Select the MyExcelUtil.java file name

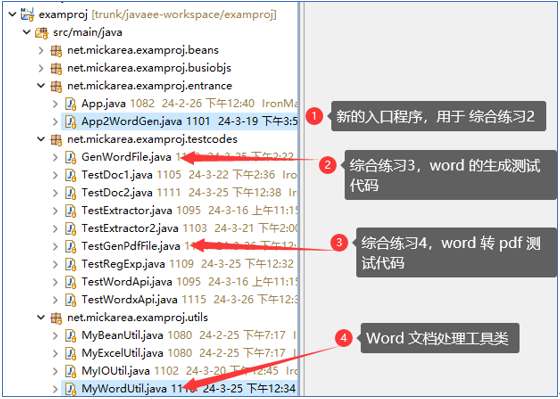(x=122, y=354)
